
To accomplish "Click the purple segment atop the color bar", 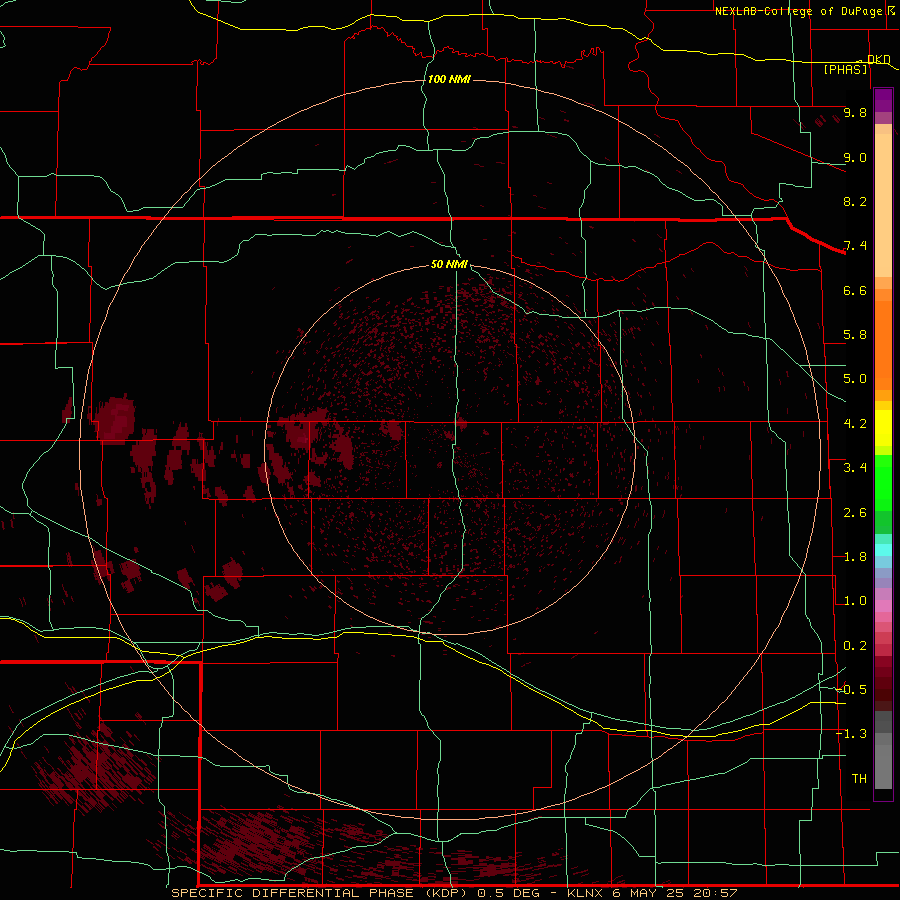I will tap(883, 100).
